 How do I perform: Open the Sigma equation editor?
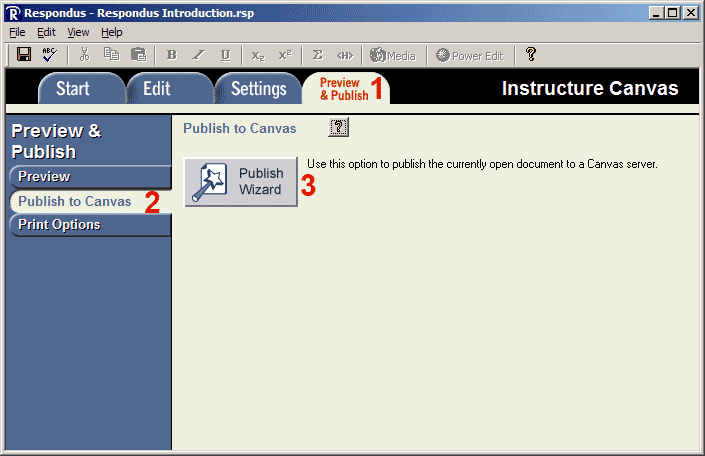318,55
